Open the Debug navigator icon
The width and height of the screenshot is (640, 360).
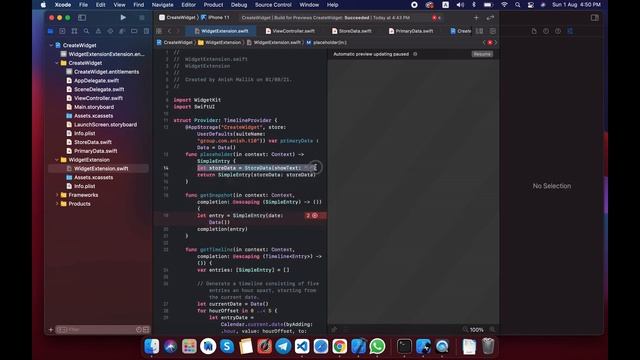click(122, 31)
